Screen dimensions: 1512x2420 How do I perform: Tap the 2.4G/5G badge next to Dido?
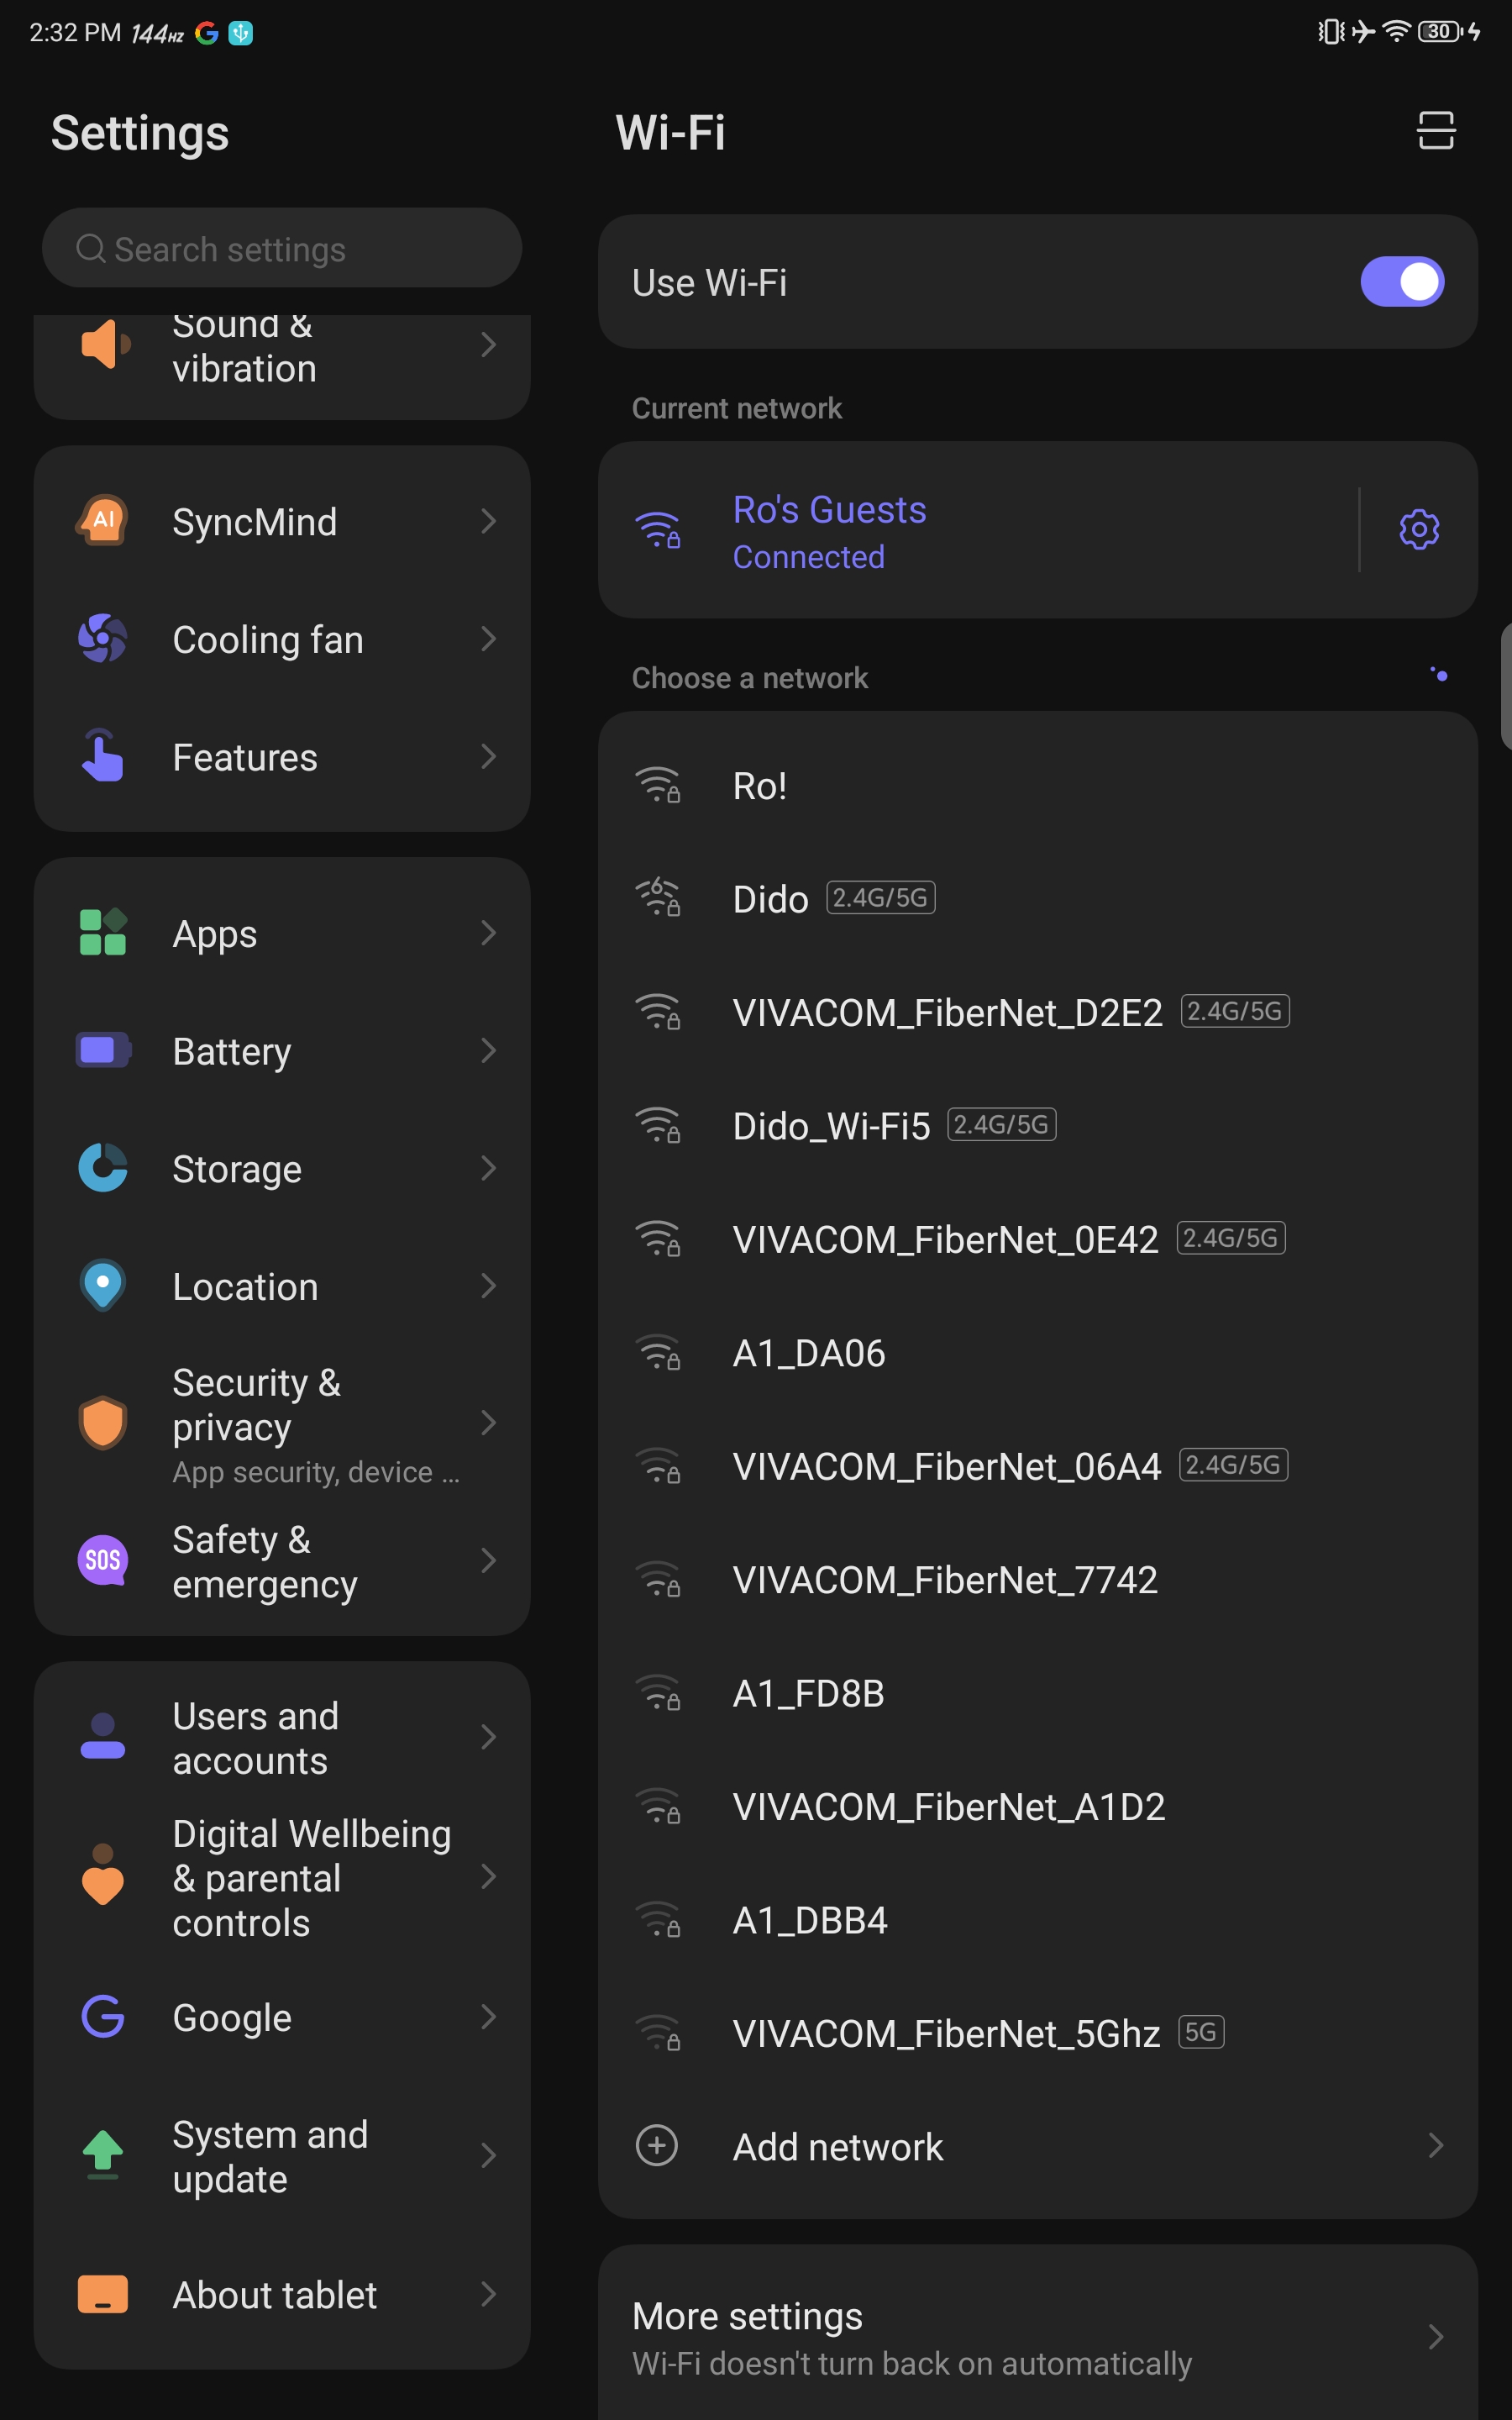point(880,897)
